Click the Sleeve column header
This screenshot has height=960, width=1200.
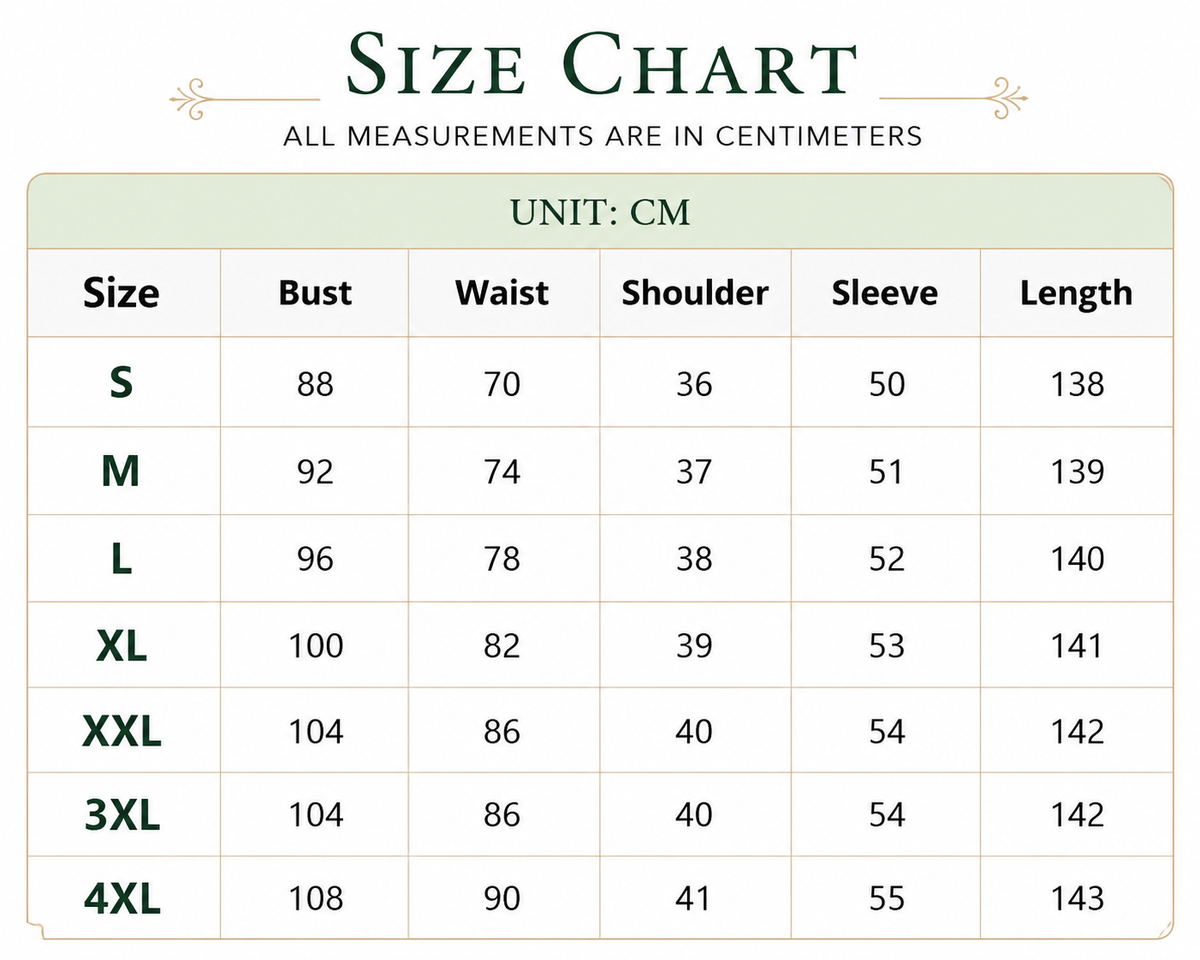coord(885,293)
